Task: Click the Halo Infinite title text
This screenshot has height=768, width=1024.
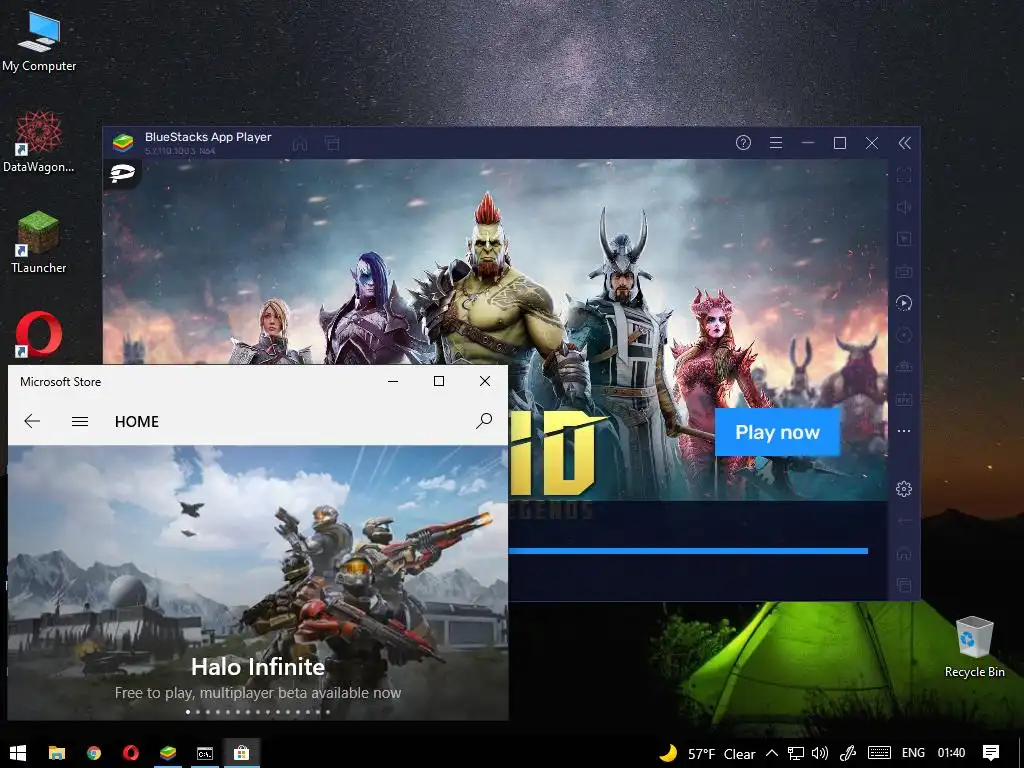Action: tap(258, 667)
